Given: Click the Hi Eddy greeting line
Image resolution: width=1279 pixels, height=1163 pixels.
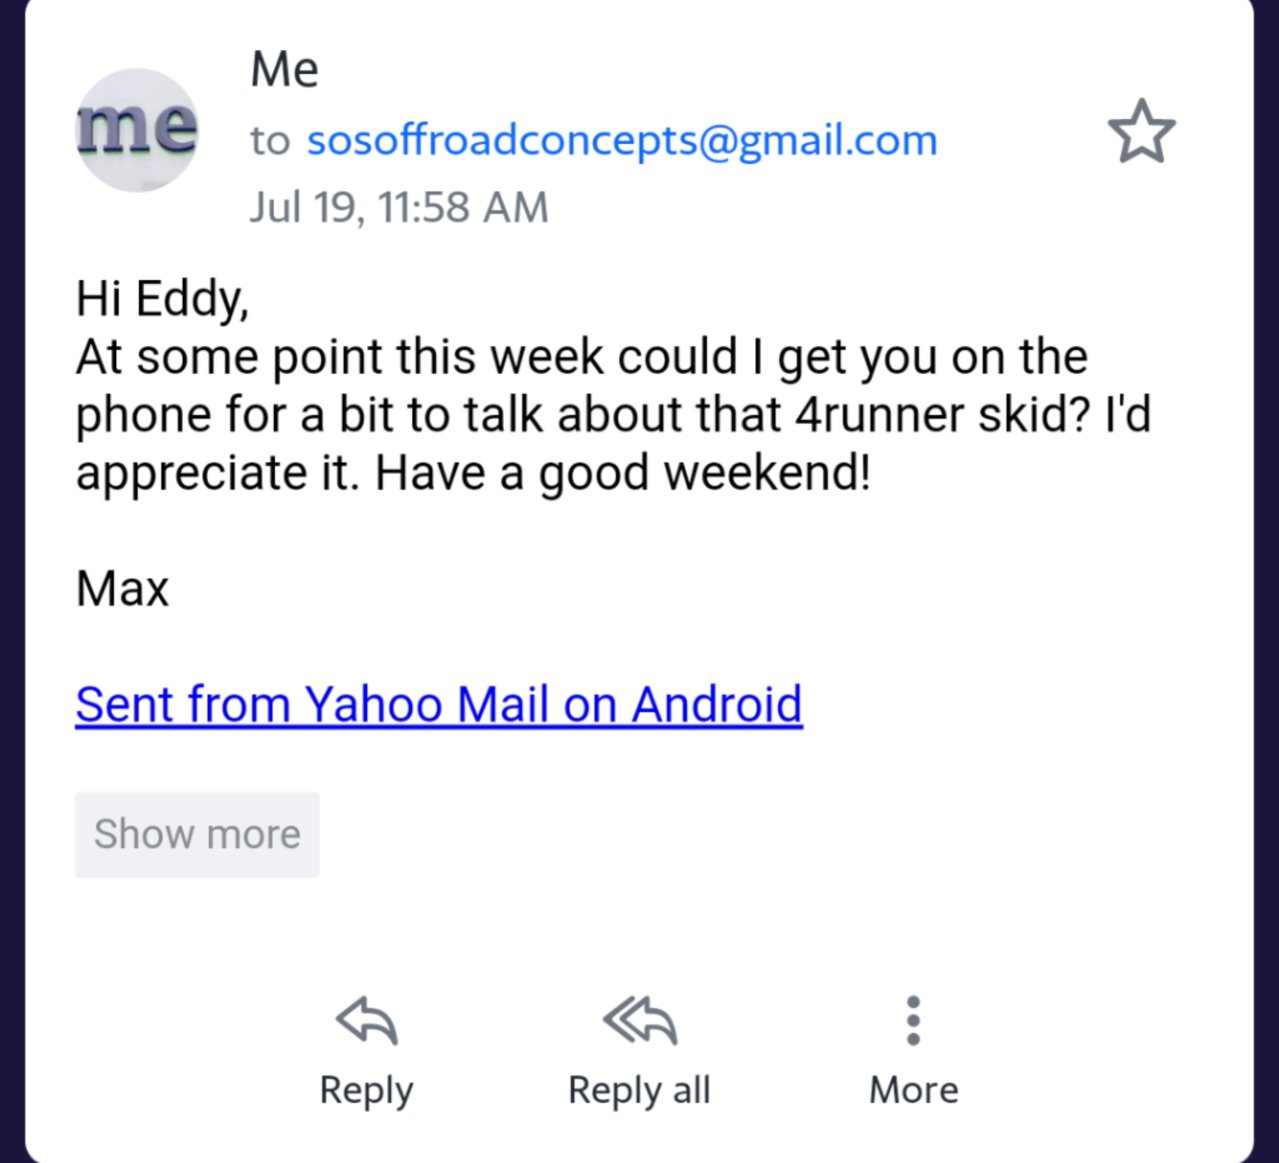Looking at the screenshot, I should point(162,299).
